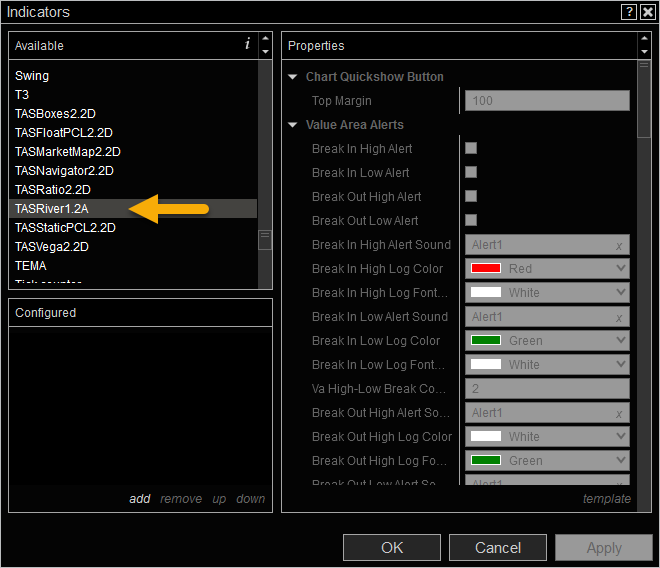Click Break In High Alert Sound field
This screenshot has height=568, width=660.
(x=547, y=245)
